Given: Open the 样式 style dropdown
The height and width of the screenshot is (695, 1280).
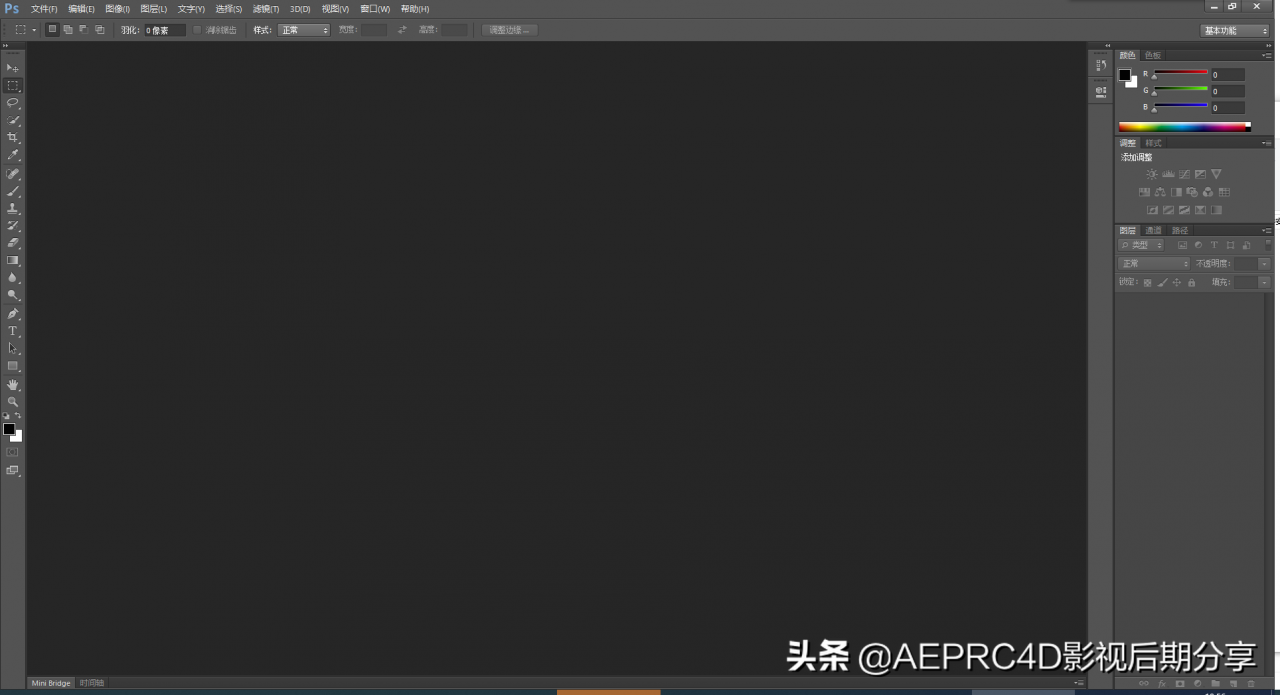Looking at the screenshot, I should click(304, 30).
